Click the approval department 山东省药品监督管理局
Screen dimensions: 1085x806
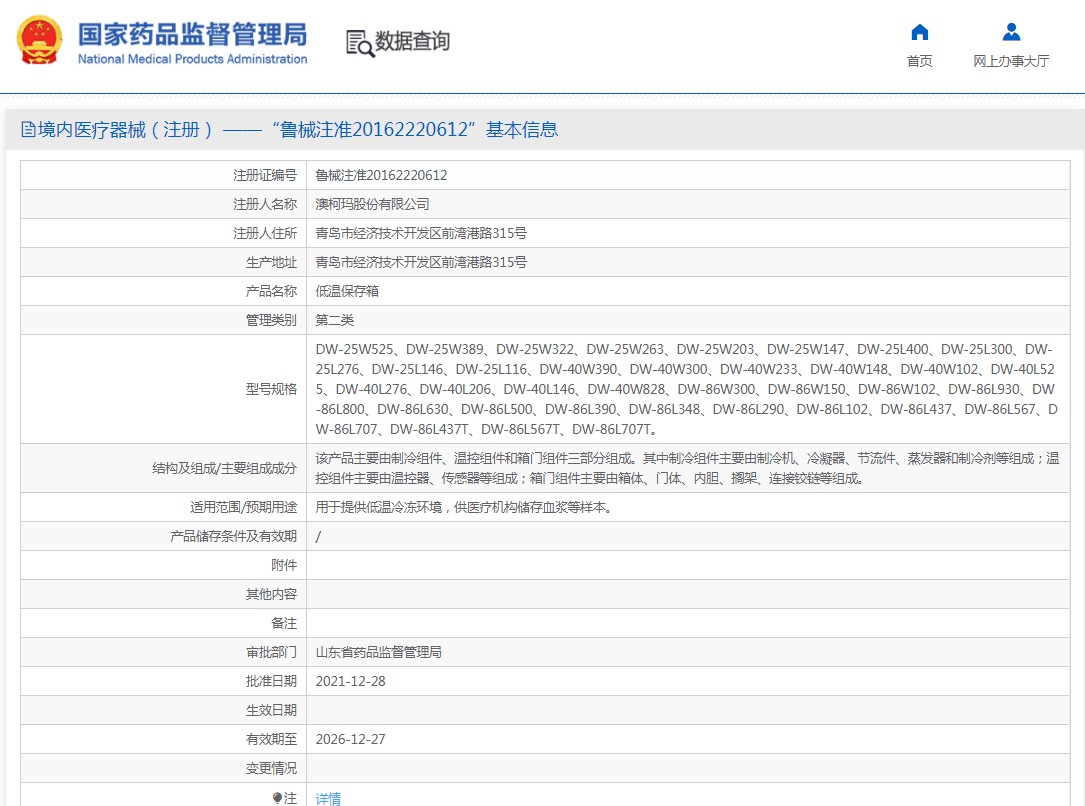[x=378, y=652]
